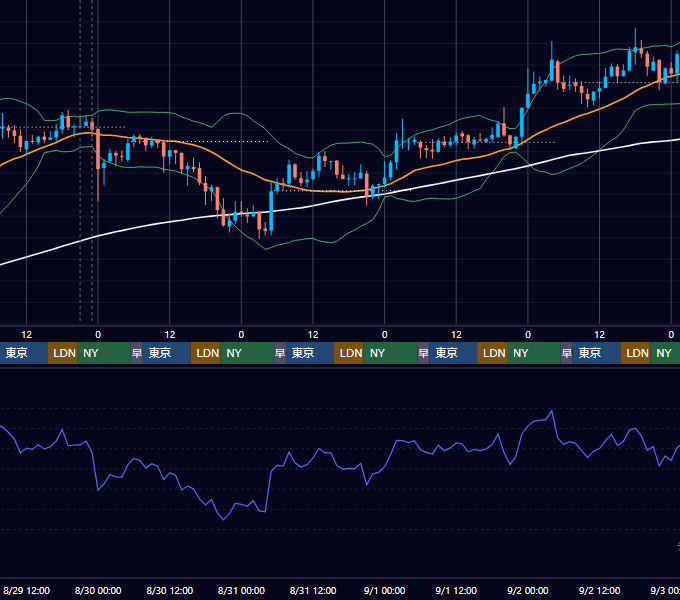
Task: Click the 8/30 12:00 date label
Action: click(170, 590)
